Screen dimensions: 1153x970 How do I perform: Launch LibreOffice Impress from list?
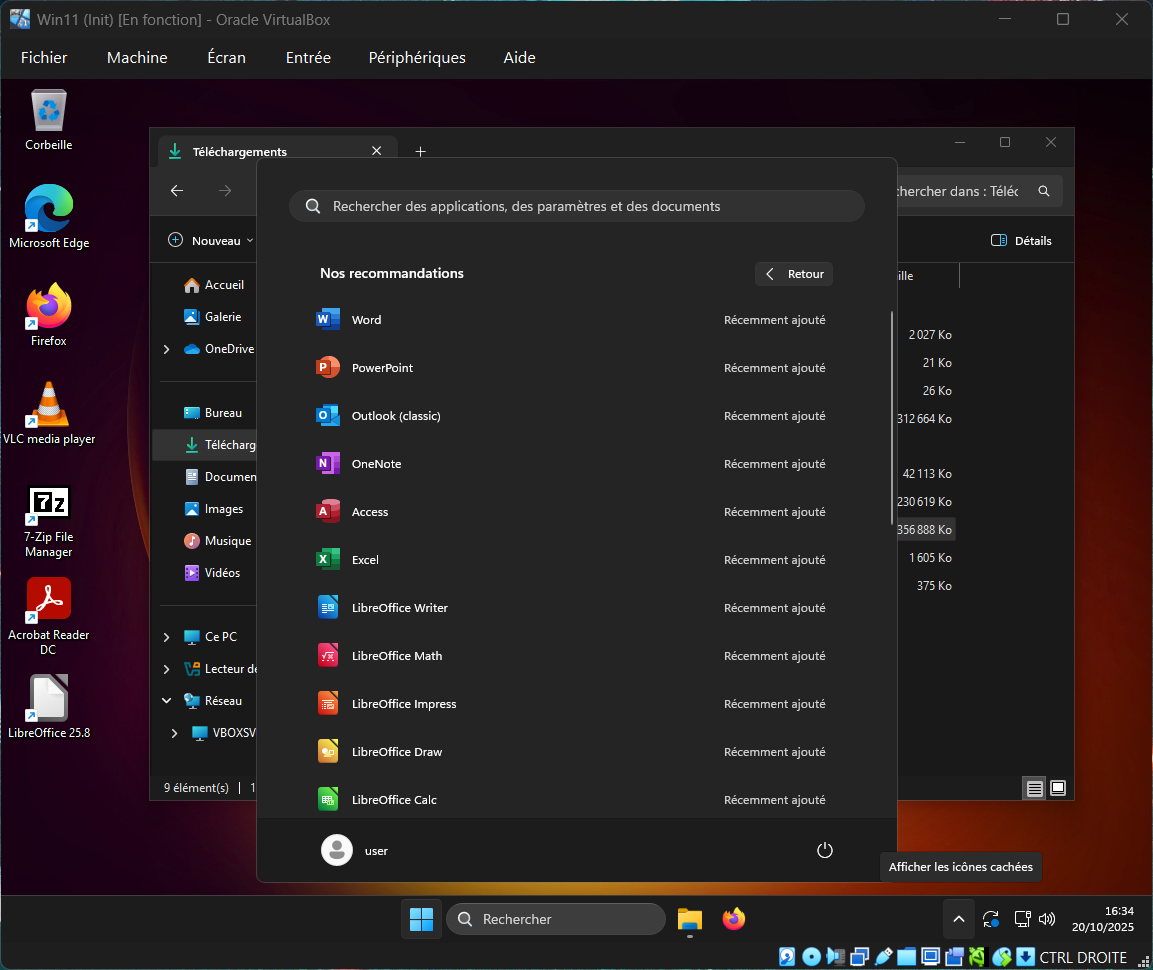[403, 704]
